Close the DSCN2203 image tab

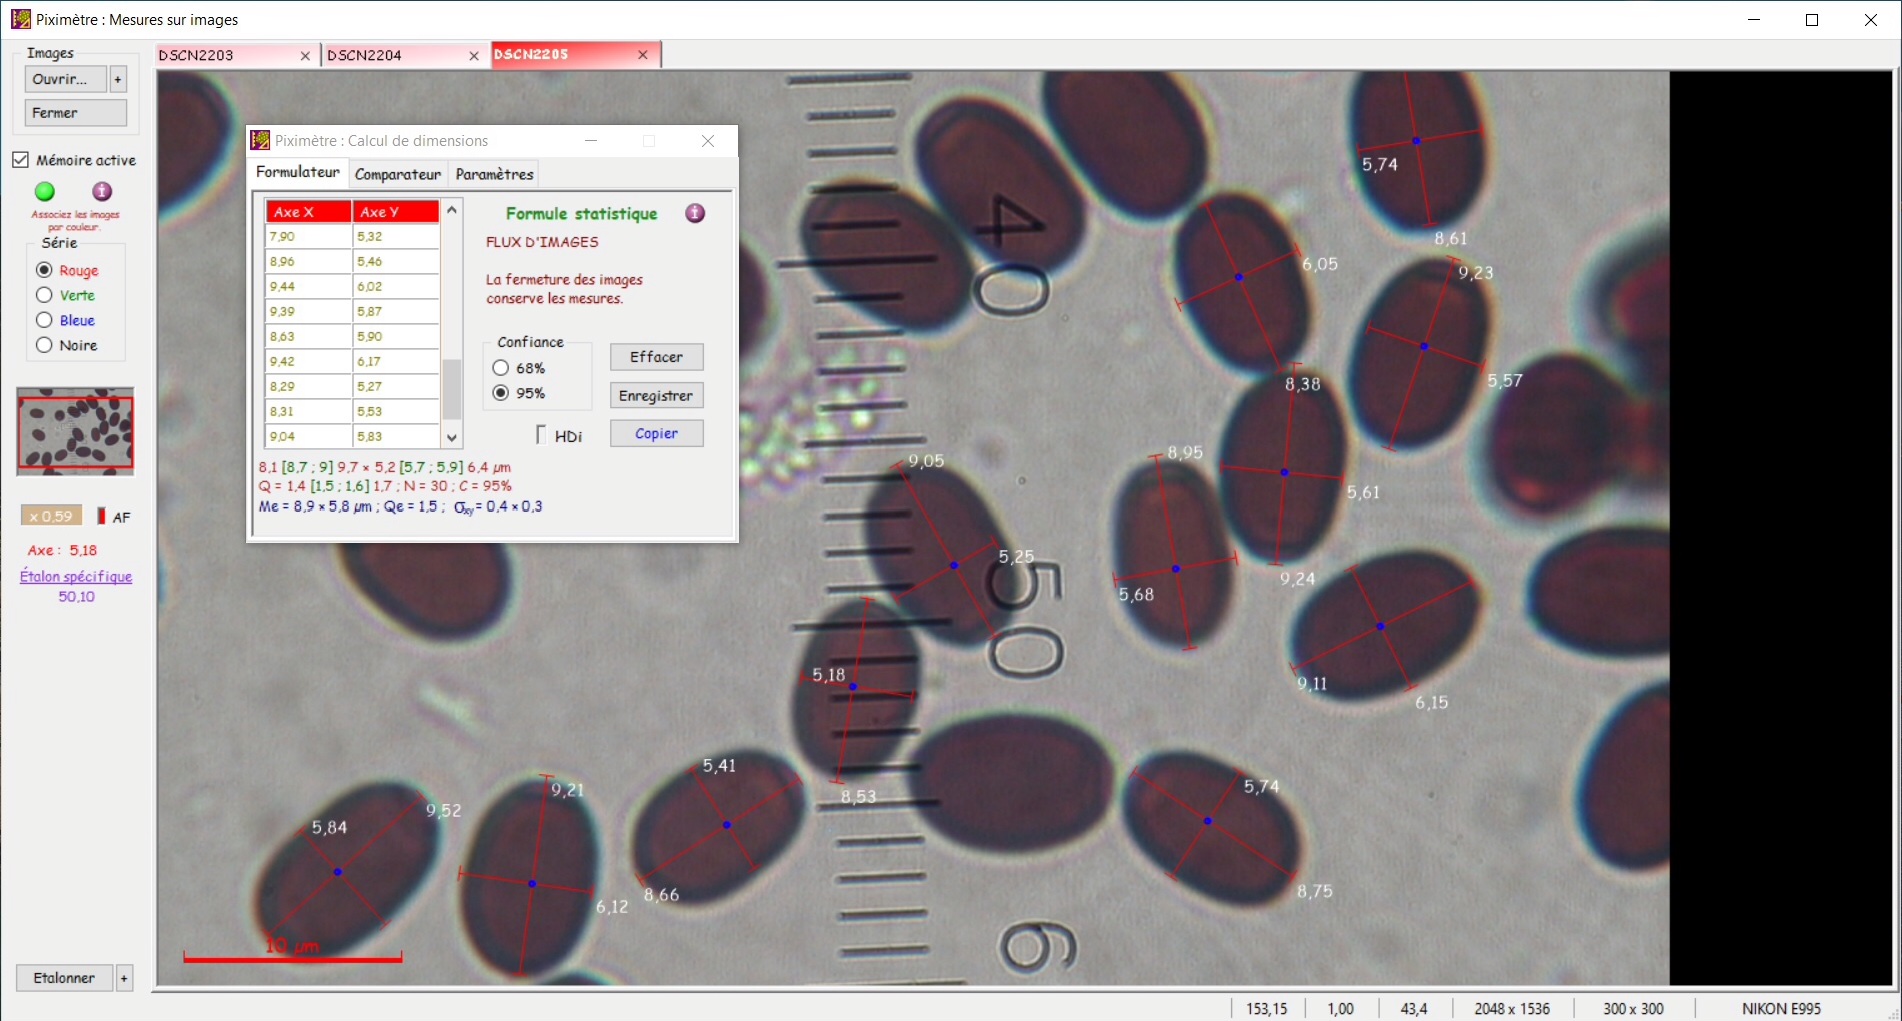305,56
